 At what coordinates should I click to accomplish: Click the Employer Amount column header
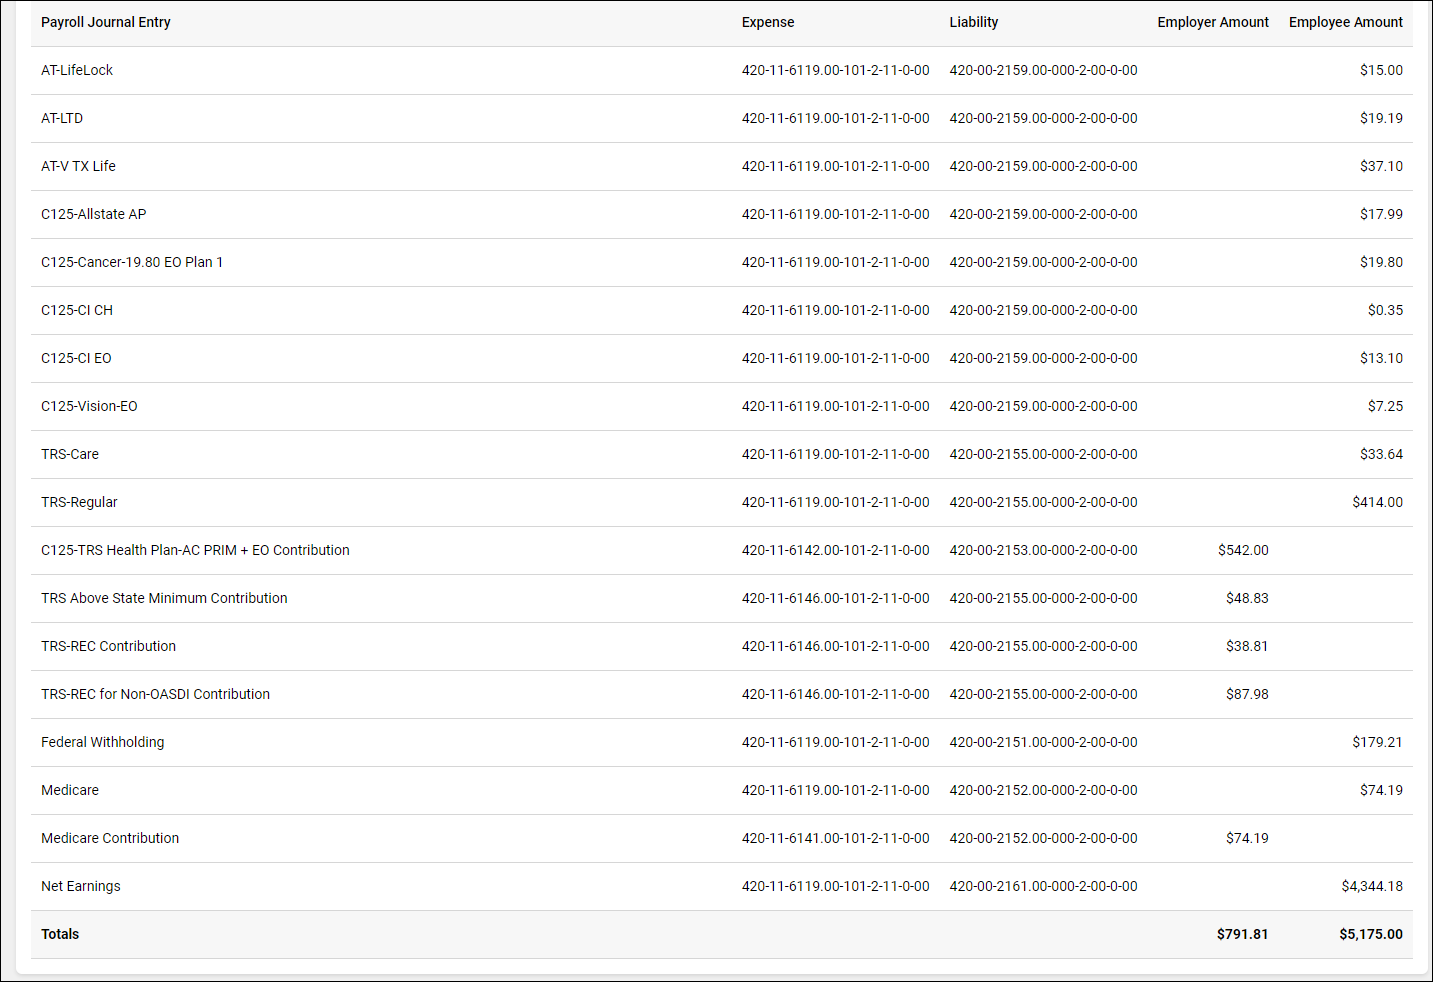1212,22
